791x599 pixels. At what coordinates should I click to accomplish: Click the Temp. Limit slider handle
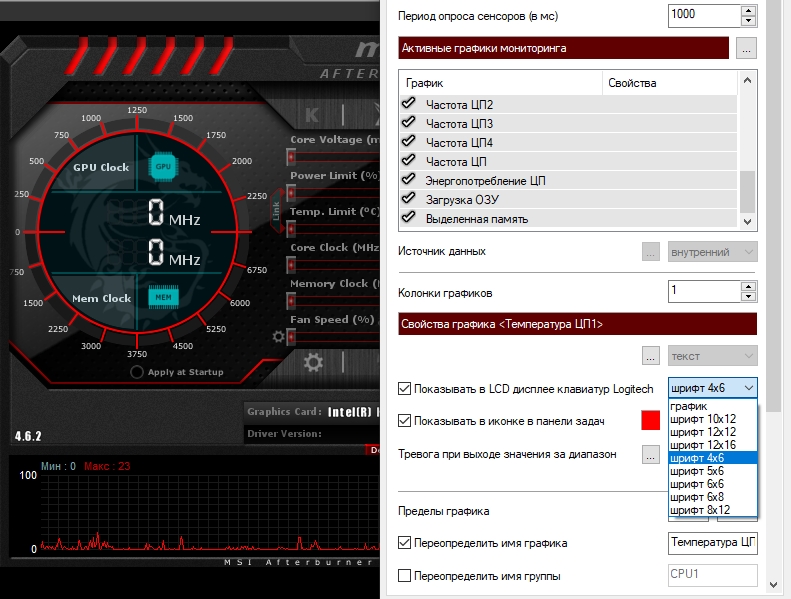291,230
